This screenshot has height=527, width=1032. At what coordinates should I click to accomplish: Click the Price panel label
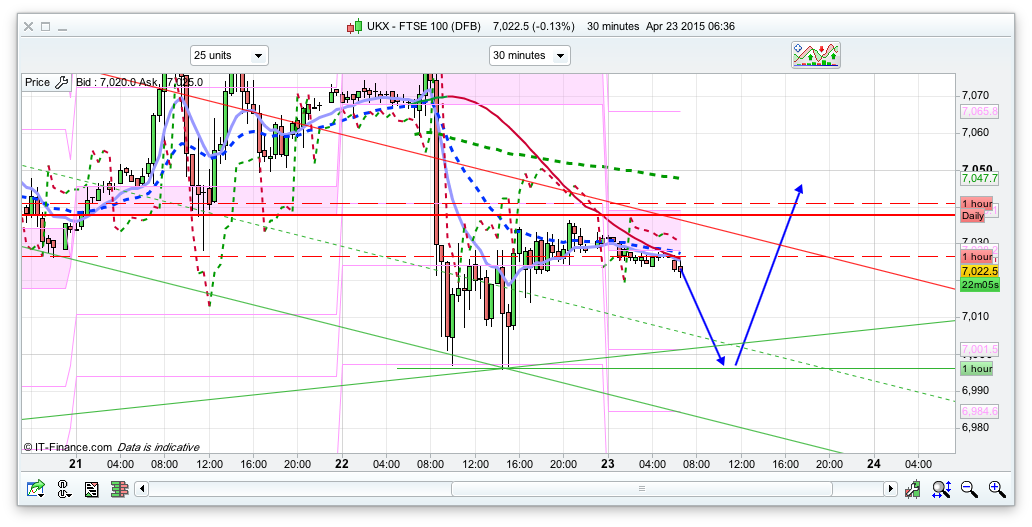pyautogui.click(x=37, y=83)
